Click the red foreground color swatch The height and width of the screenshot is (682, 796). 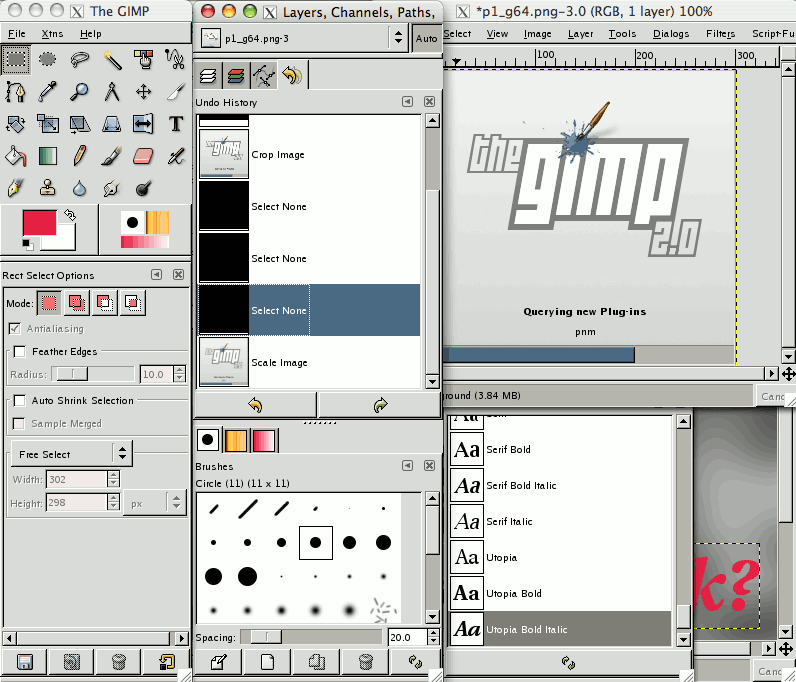39,222
